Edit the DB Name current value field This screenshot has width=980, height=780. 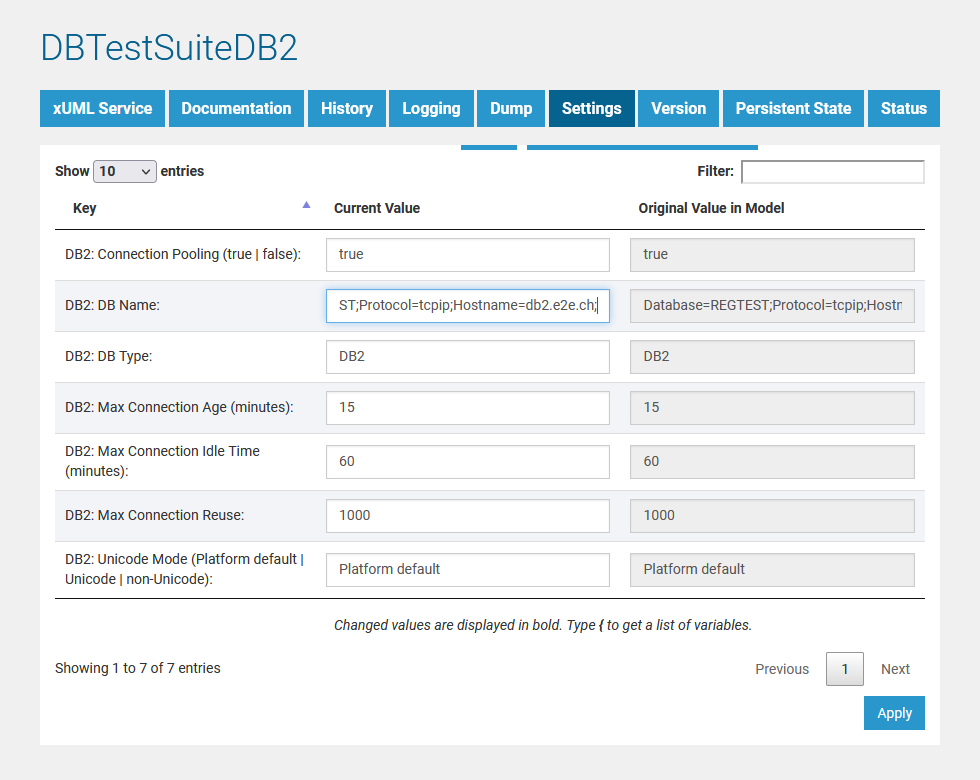tap(467, 306)
